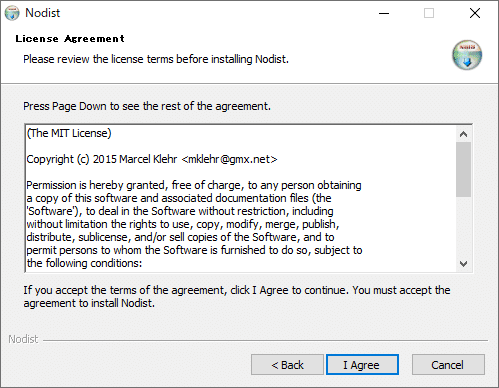Click the Nodist globe icon in title bar
Image resolution: width=499 pixels, height=388 pixels.
[x=12, y=13]
